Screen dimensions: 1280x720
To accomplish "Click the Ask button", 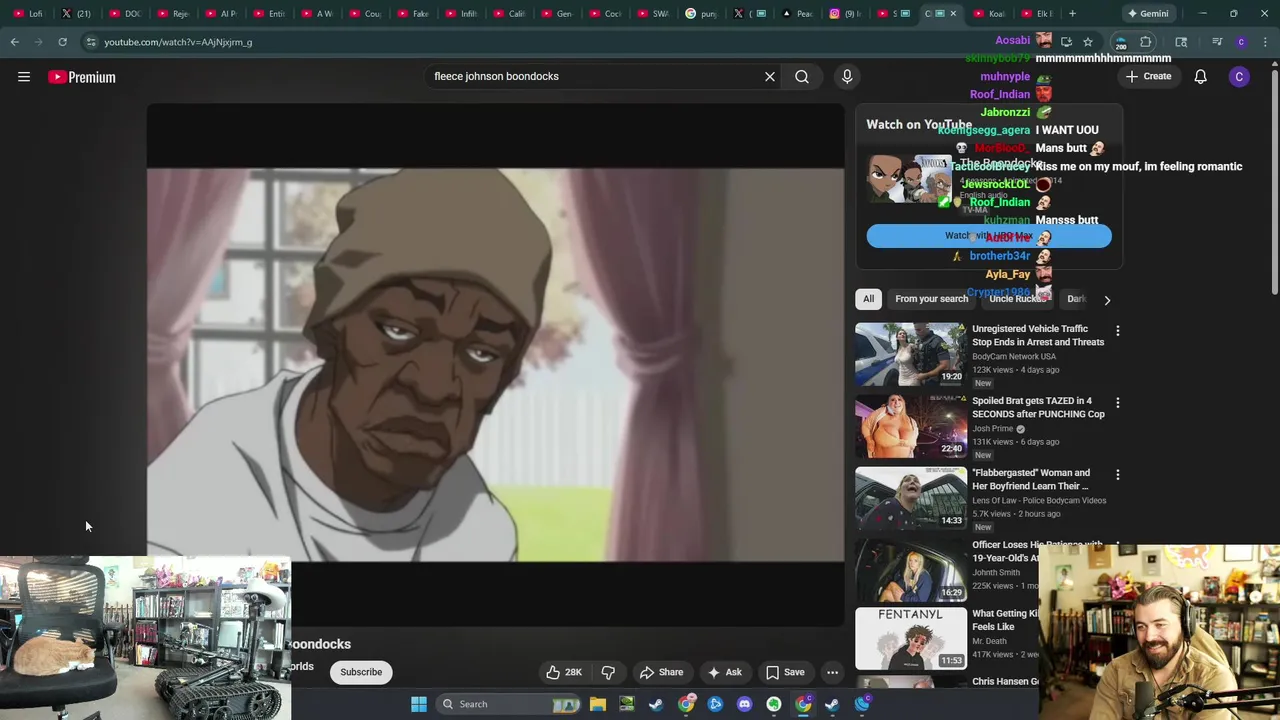I will (725, 672).
